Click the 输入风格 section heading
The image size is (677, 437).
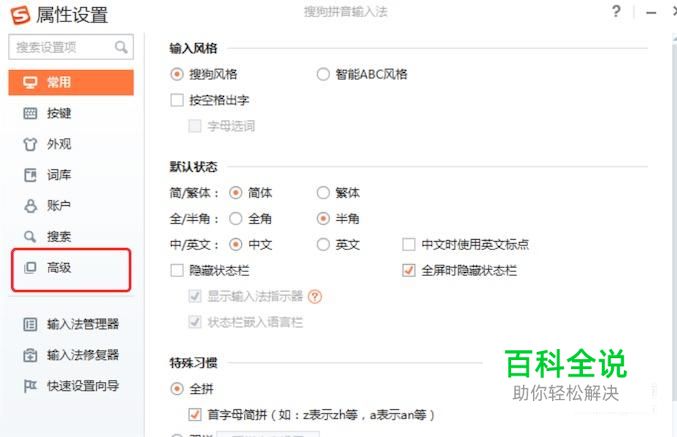tap(193, 48)
